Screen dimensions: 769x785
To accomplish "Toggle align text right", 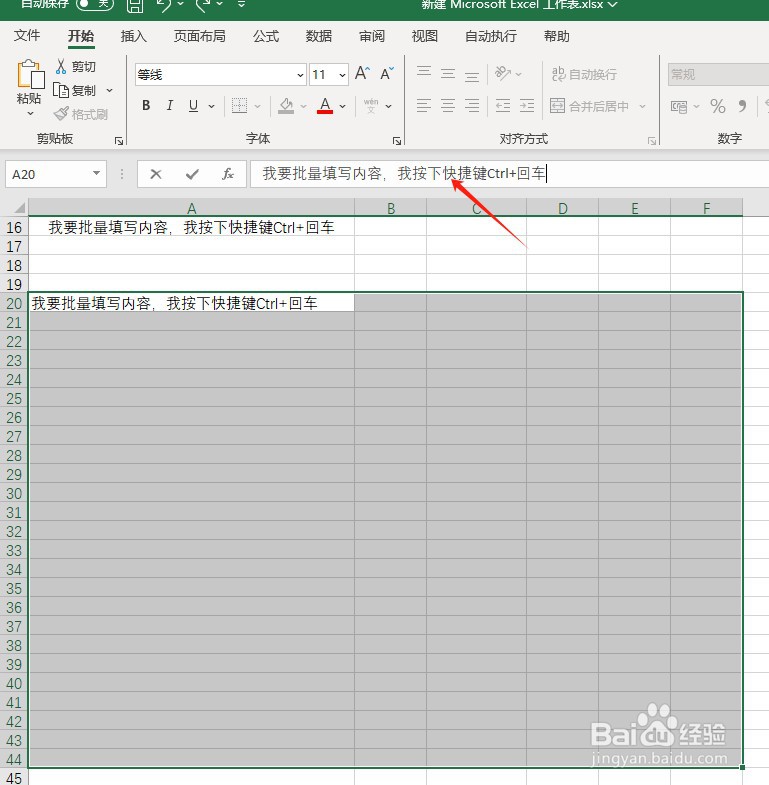I will [x=472, y=106].
